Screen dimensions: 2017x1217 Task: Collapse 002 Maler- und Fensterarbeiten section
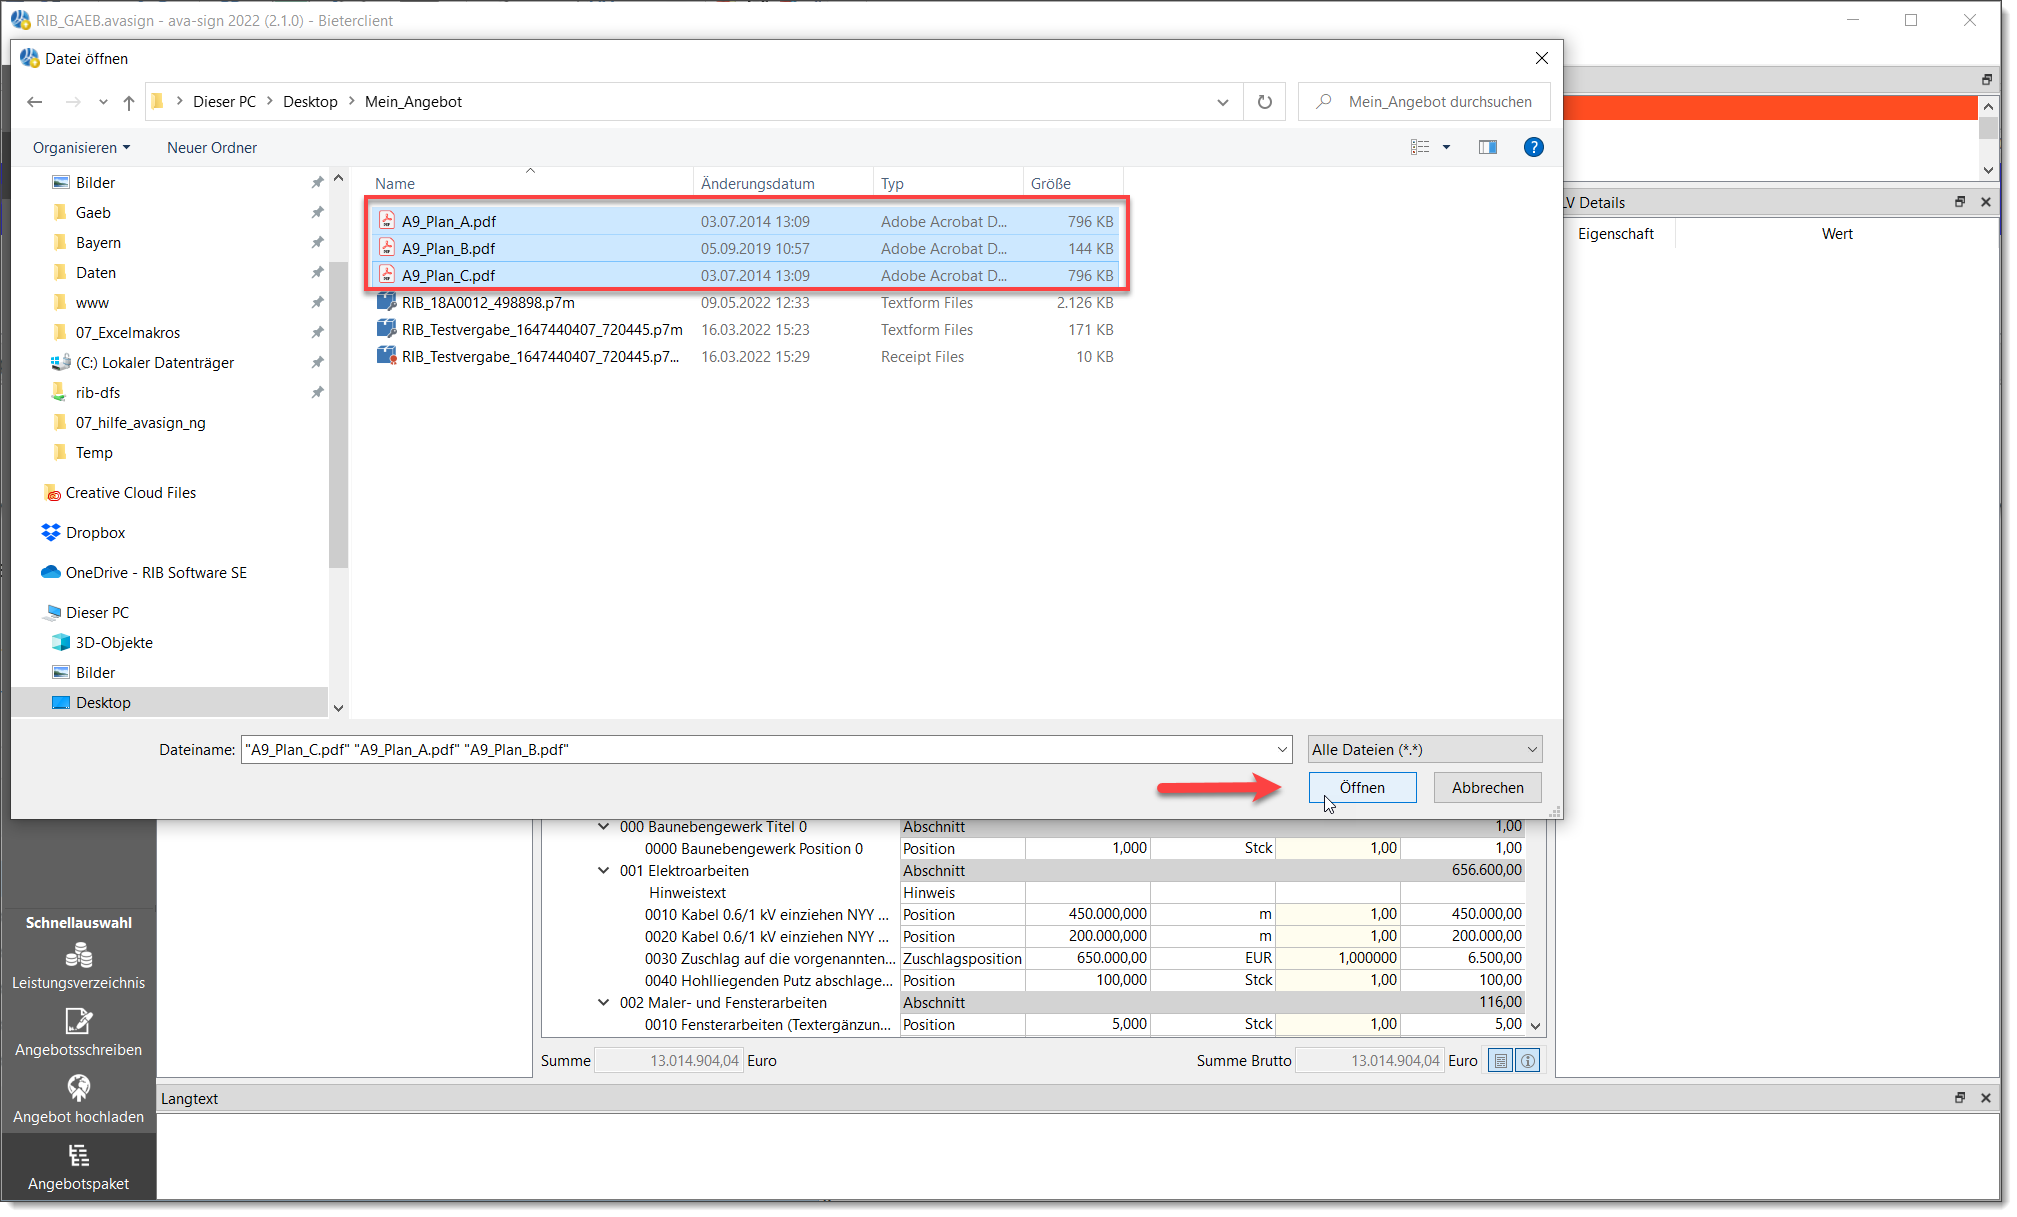pyautogui.click(x=603, y=1003)
